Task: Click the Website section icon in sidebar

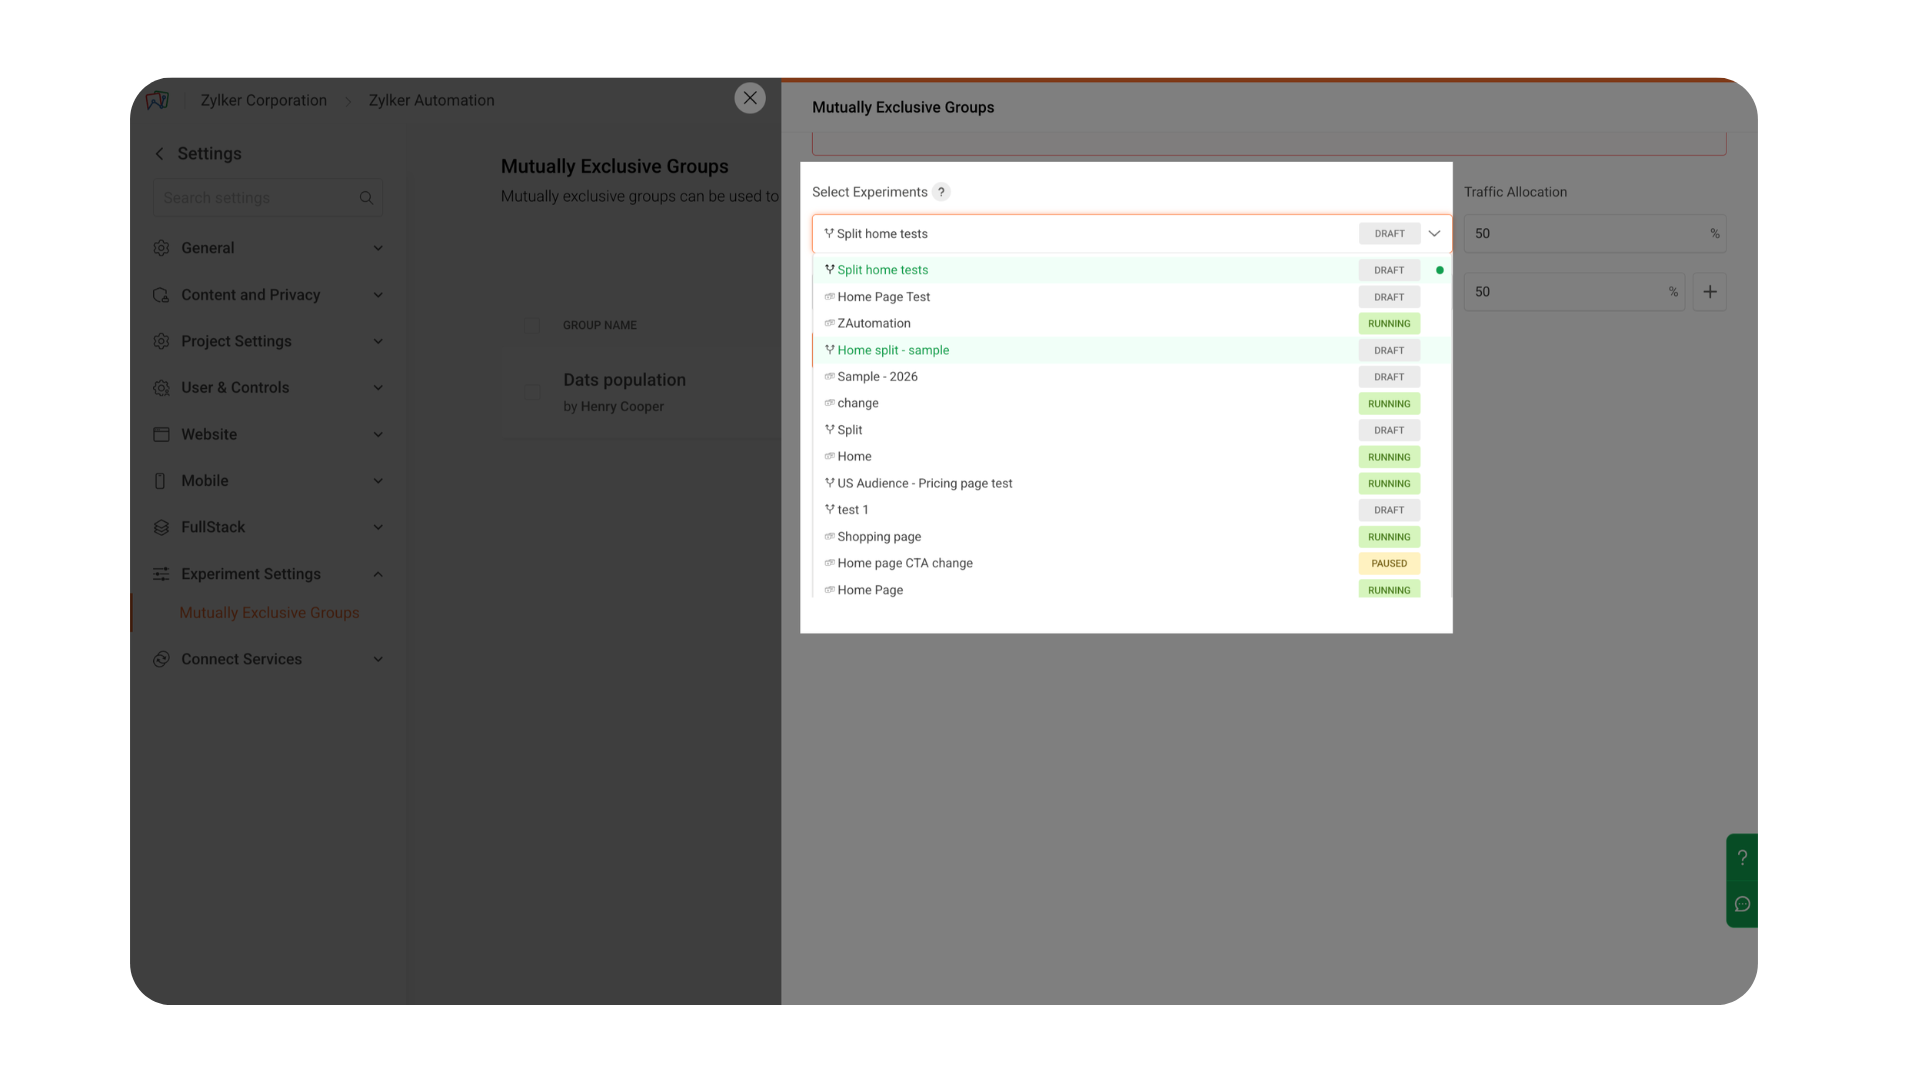Action: pos(161,434)
